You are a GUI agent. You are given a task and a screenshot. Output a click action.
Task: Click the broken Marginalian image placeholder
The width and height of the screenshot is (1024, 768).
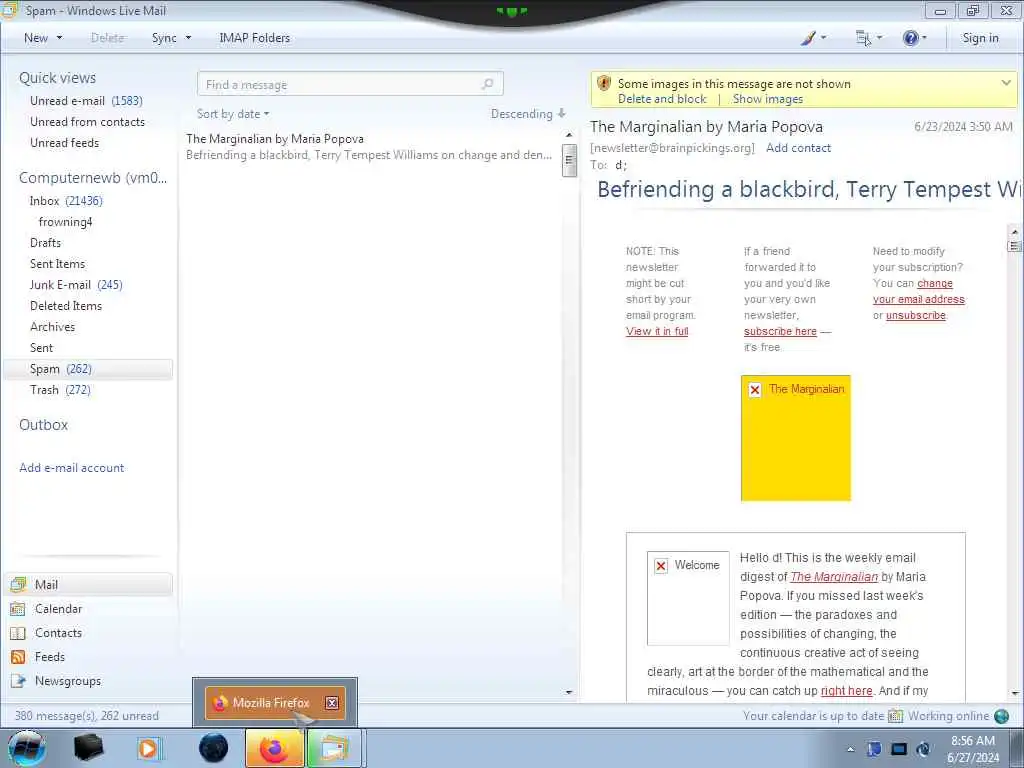(795, 438)
